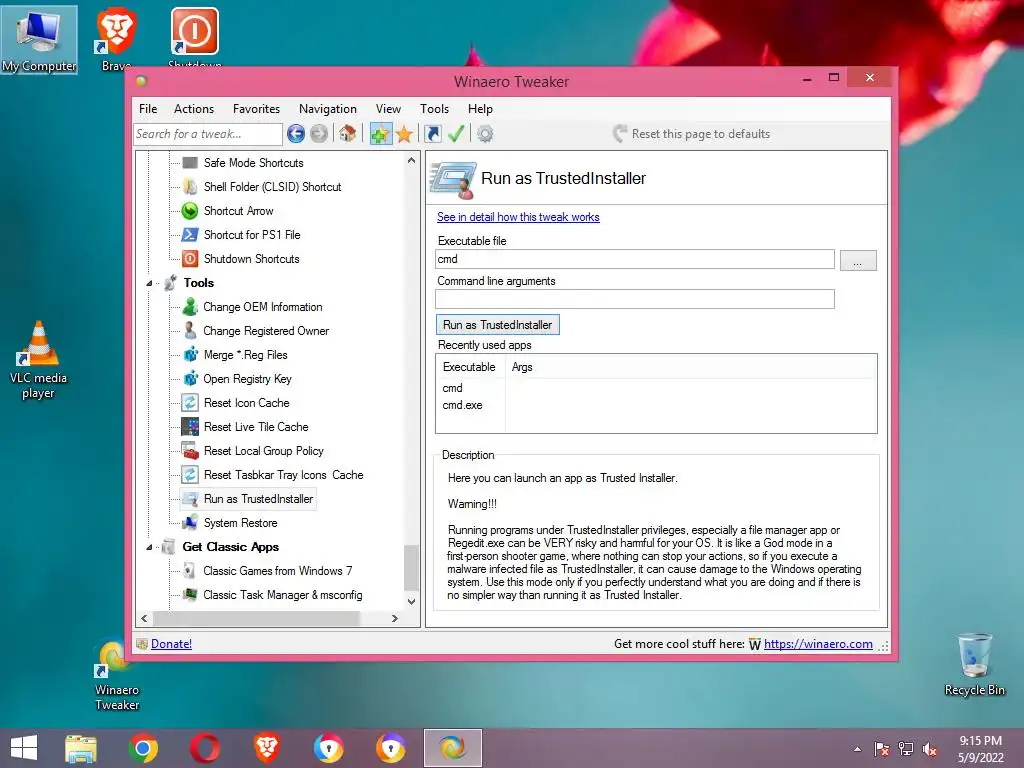Open the Favorites menu
This screenshot has width=1024, height=768.
(x=256, y=109)
